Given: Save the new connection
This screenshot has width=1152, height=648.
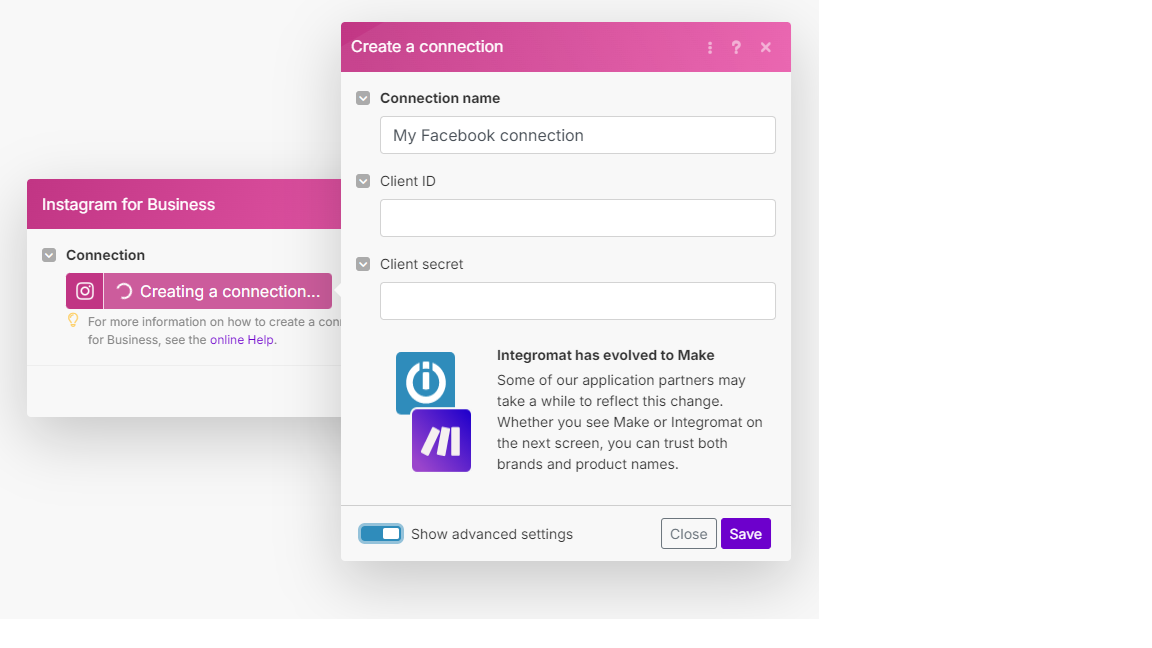Looking at the screenshot, I should pos(745,534).
